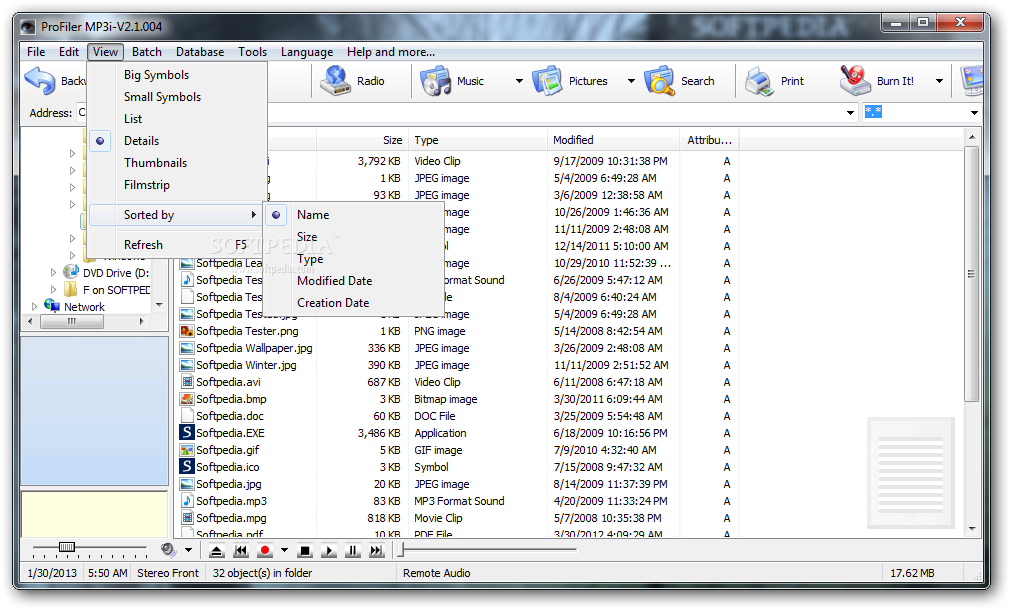Click the Pictures toolbar icon

(547, 81)
